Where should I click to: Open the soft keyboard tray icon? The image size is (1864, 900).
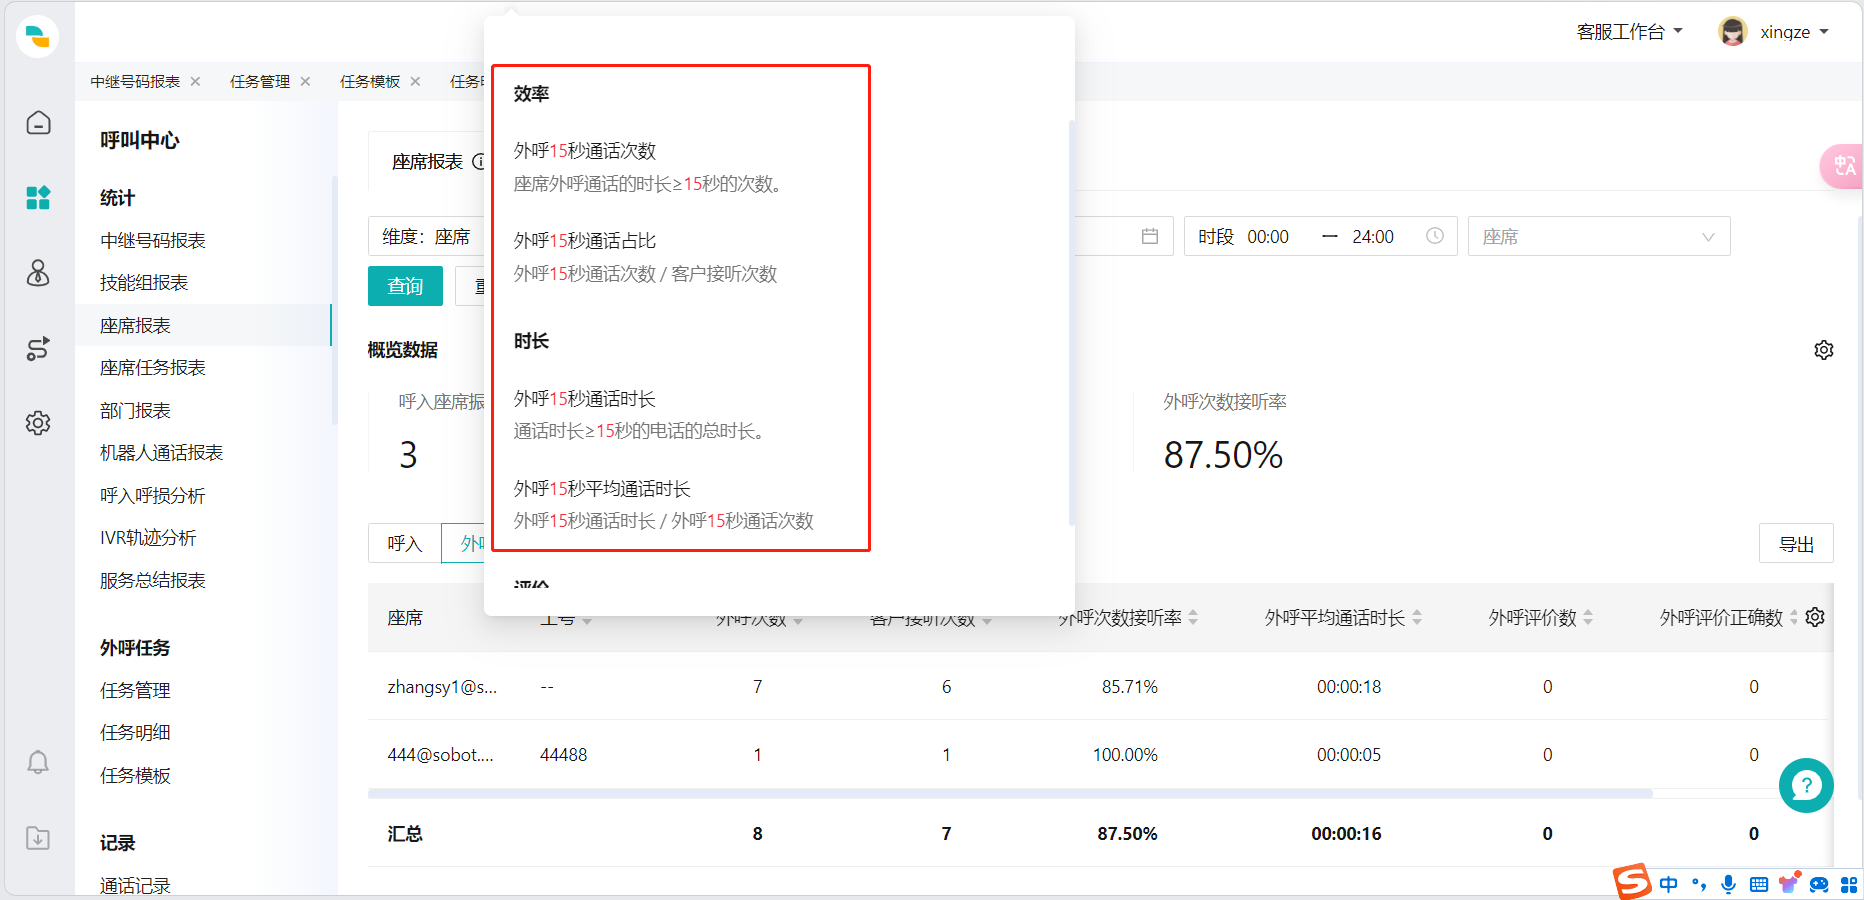point(1759,884)
